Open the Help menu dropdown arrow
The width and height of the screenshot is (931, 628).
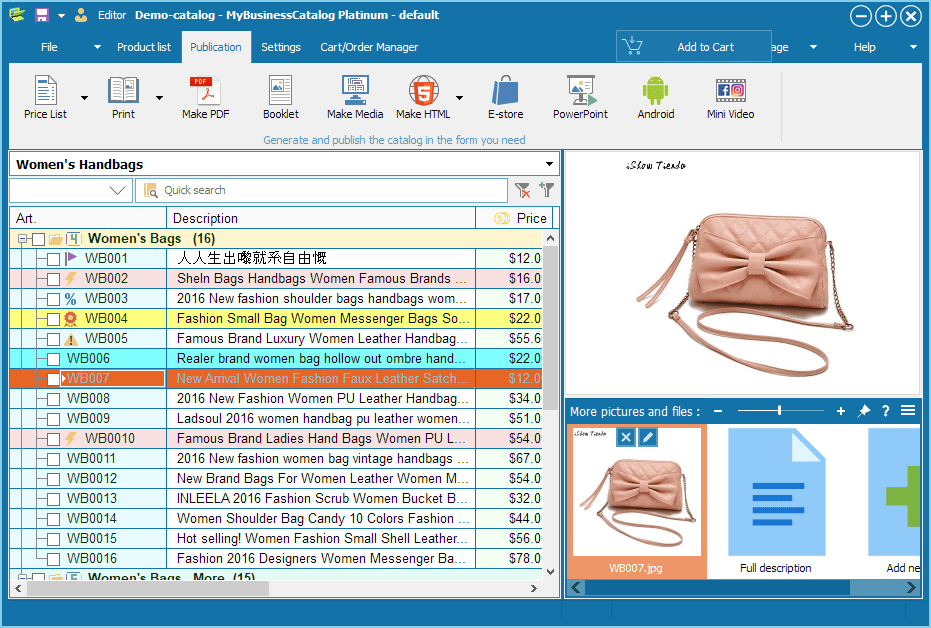point(913,47)
